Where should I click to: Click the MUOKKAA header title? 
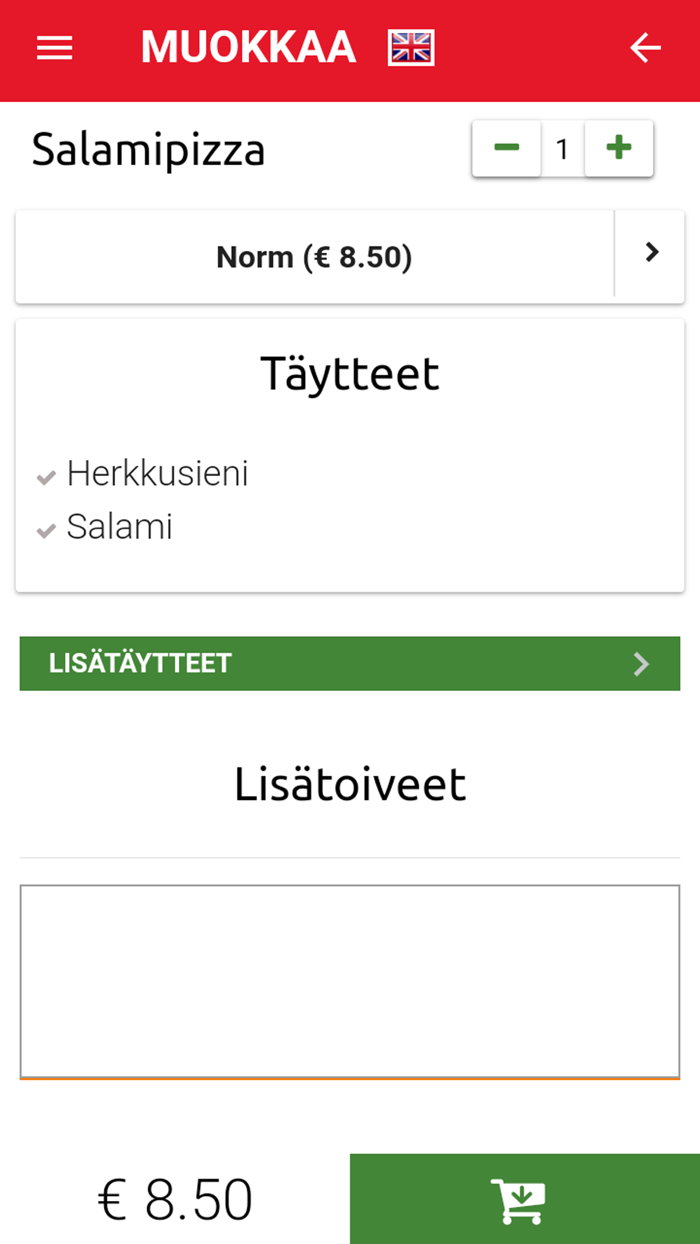tap(248, 48)
